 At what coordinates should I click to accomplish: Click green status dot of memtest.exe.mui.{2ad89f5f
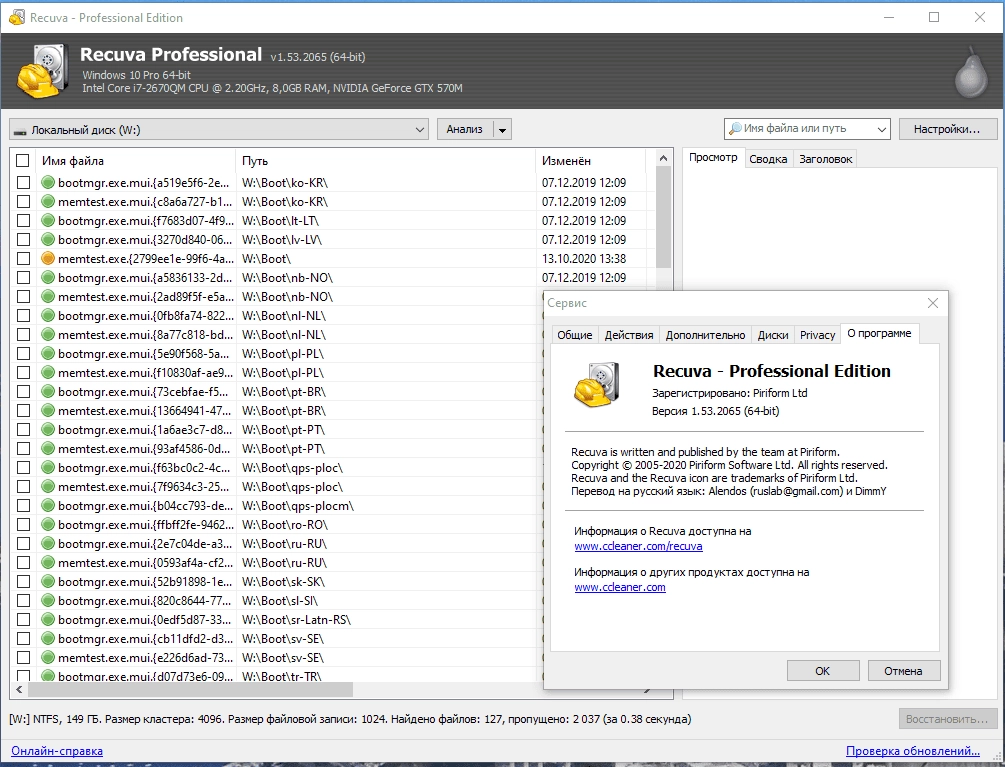47,297
